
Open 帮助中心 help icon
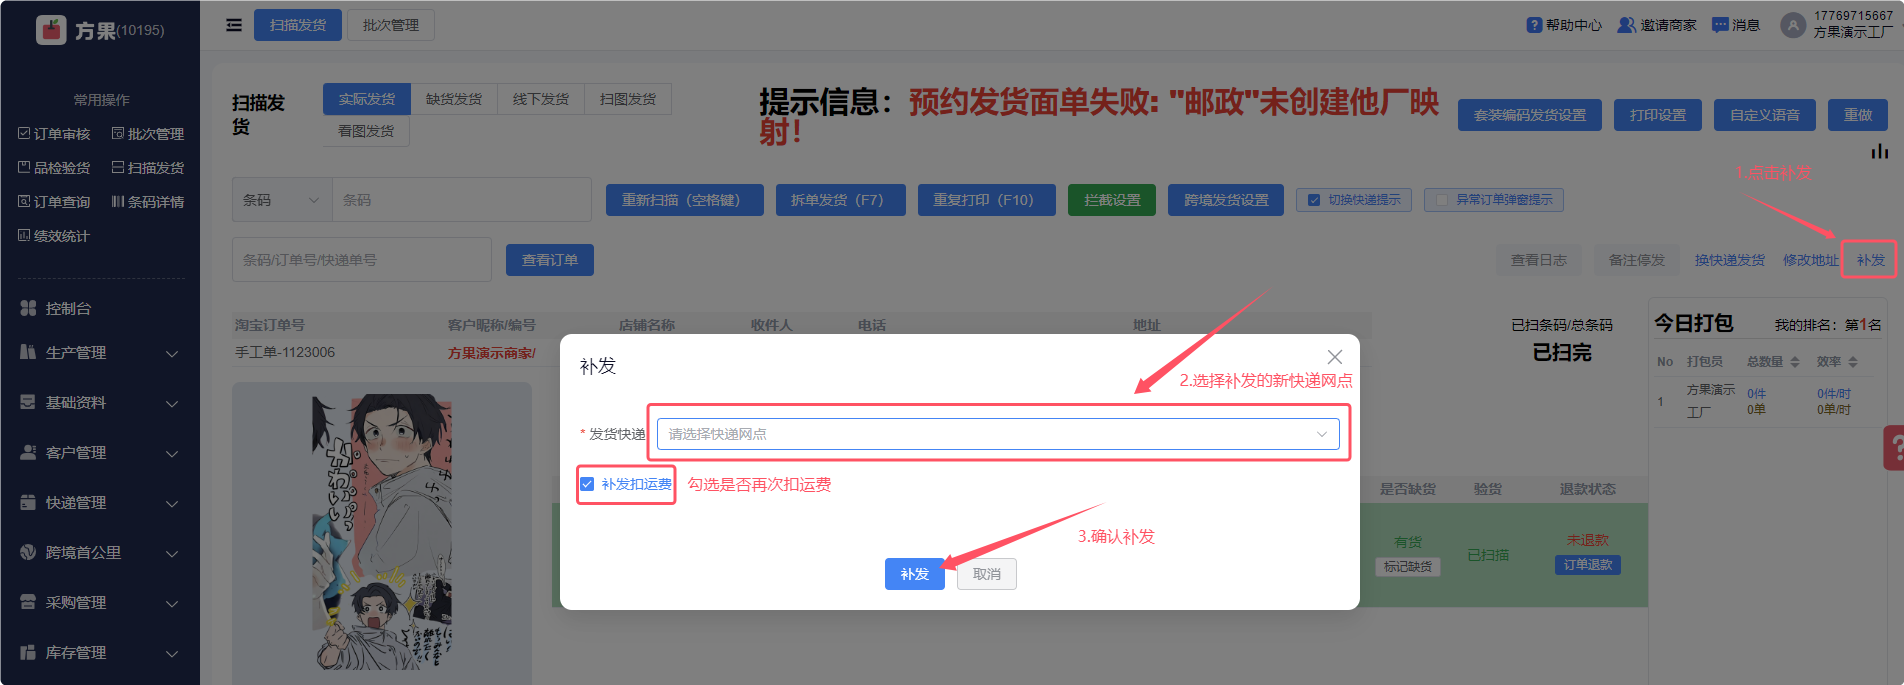click(x=1534, y=25)
